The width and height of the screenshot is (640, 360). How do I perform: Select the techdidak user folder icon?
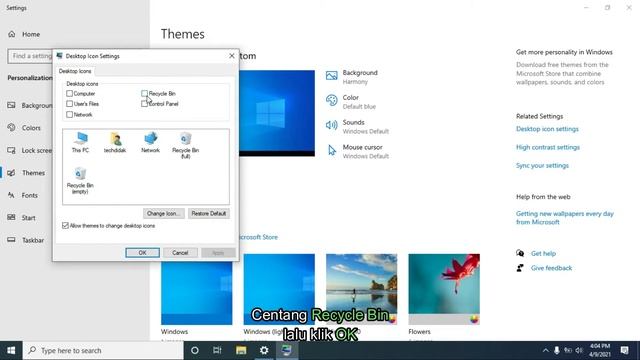tap(115, 142)
